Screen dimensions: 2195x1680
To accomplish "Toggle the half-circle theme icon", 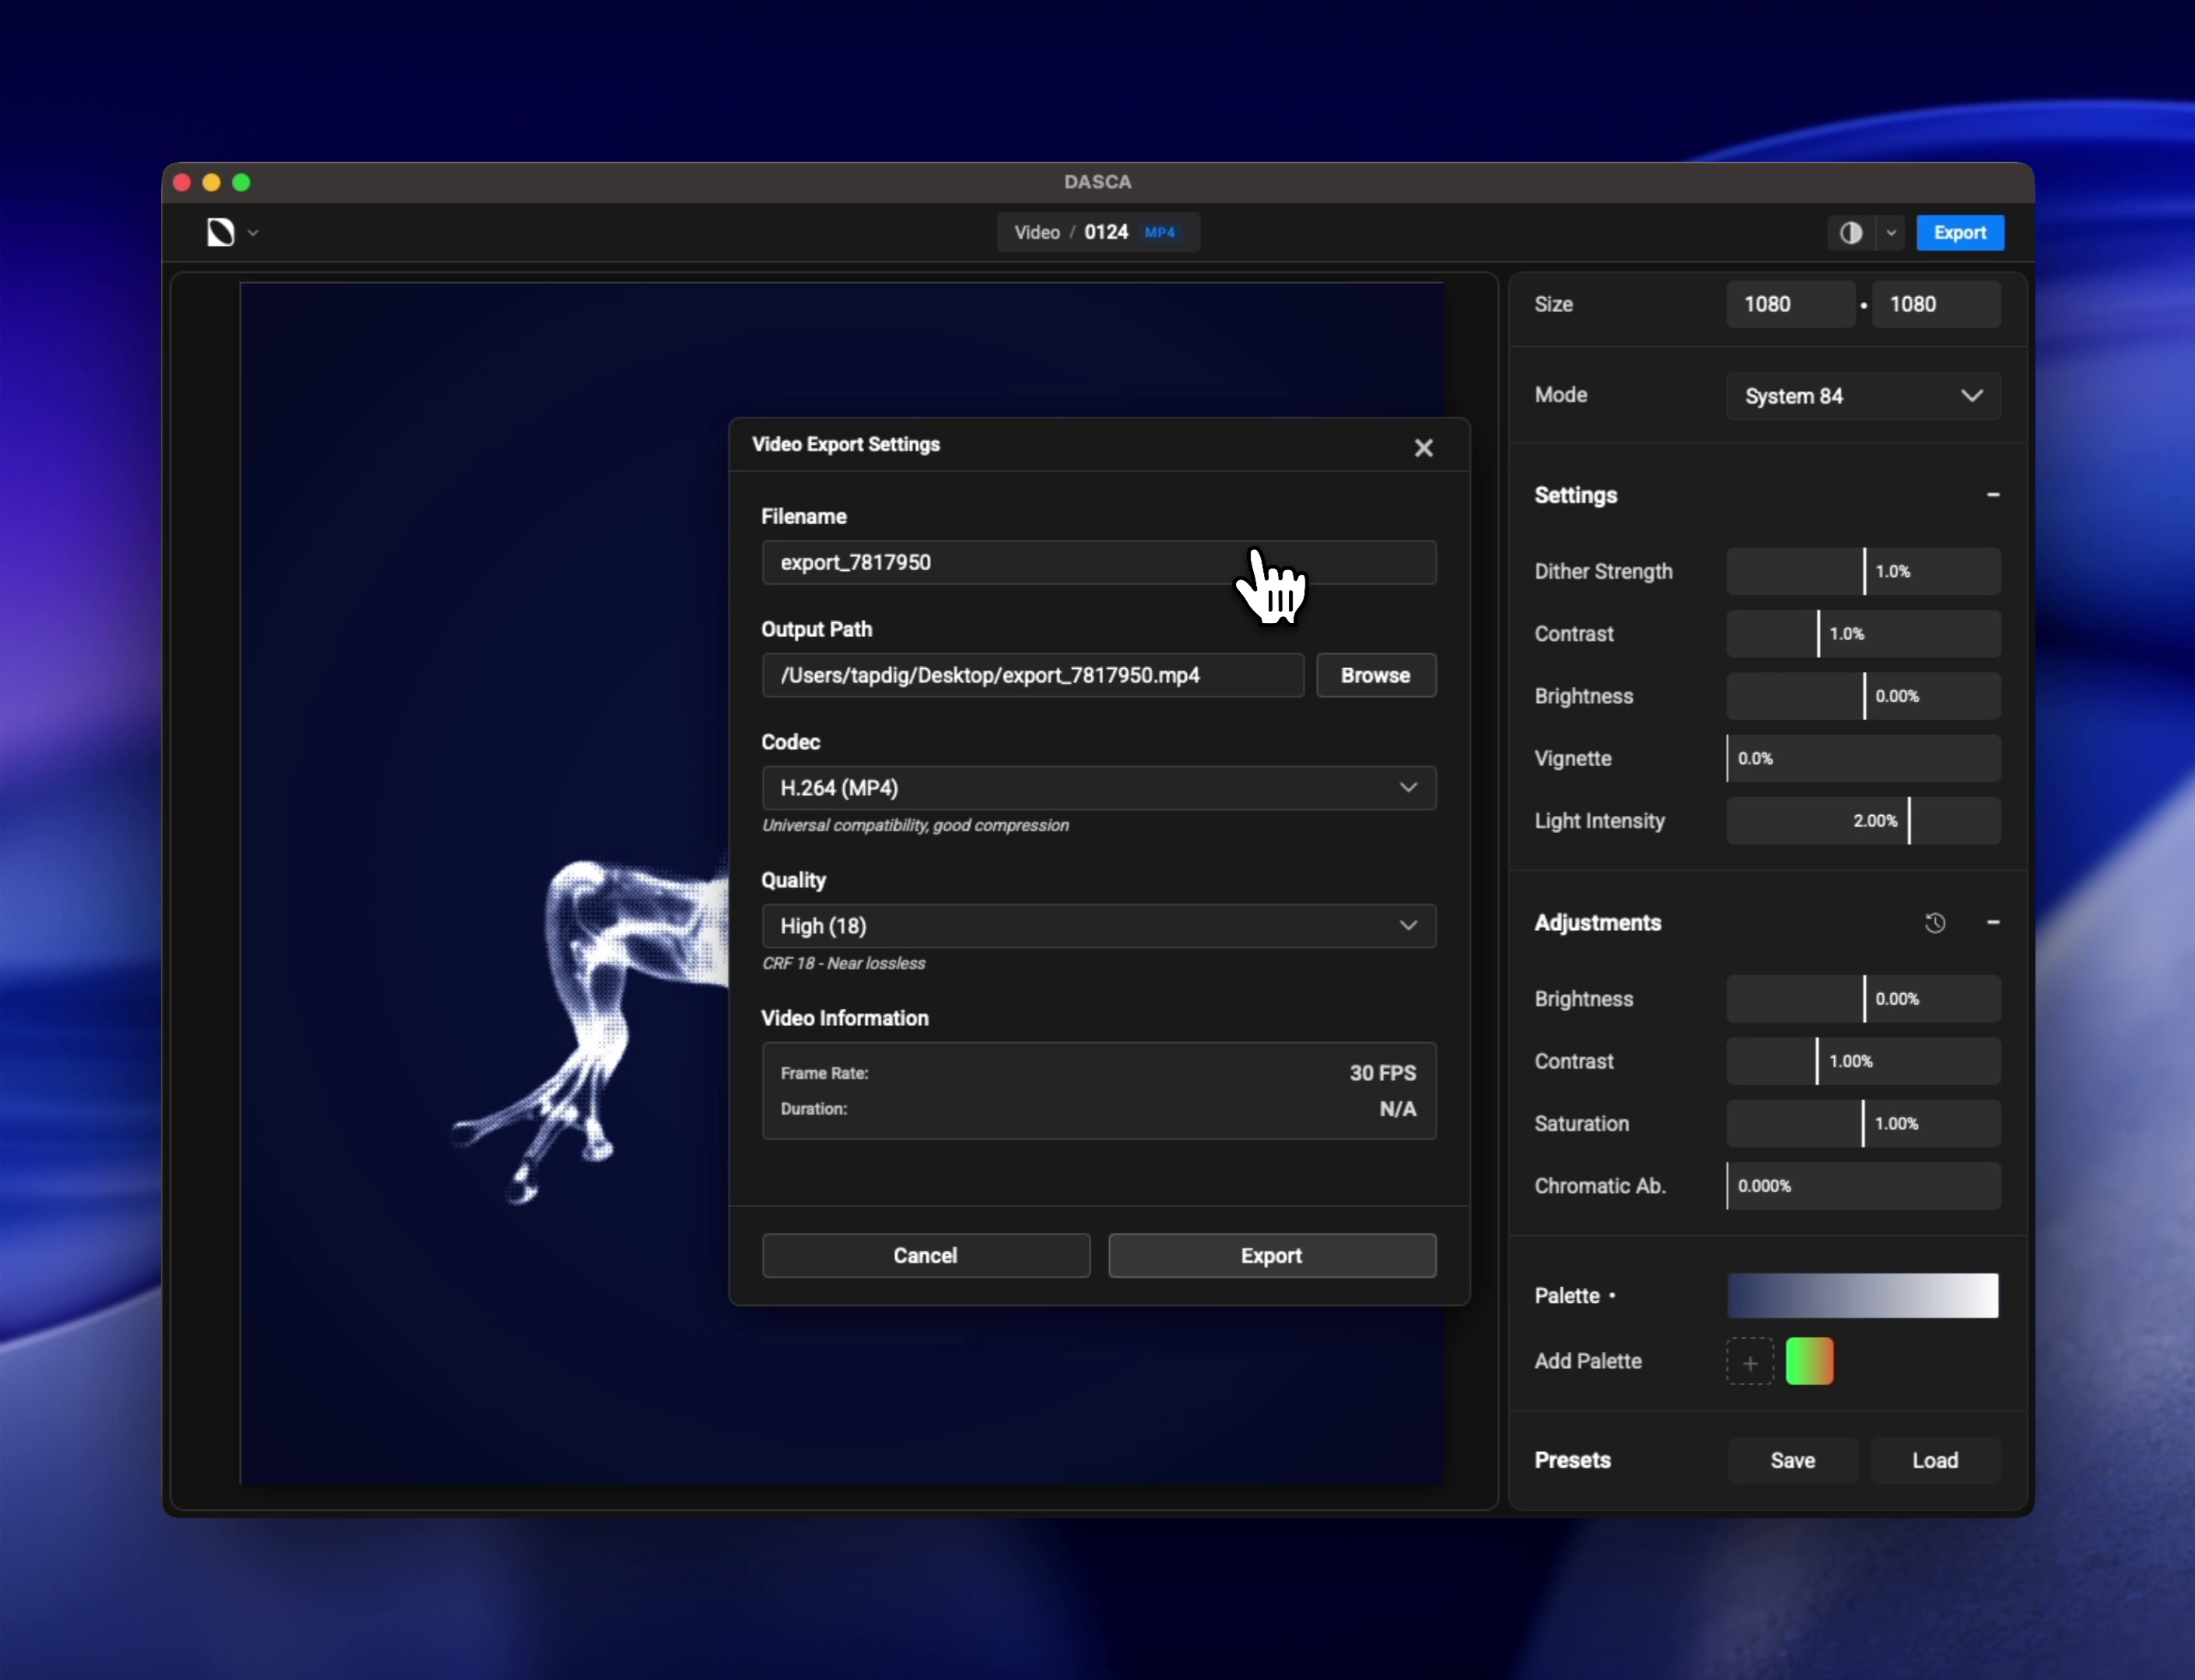I will point(1850,232).
